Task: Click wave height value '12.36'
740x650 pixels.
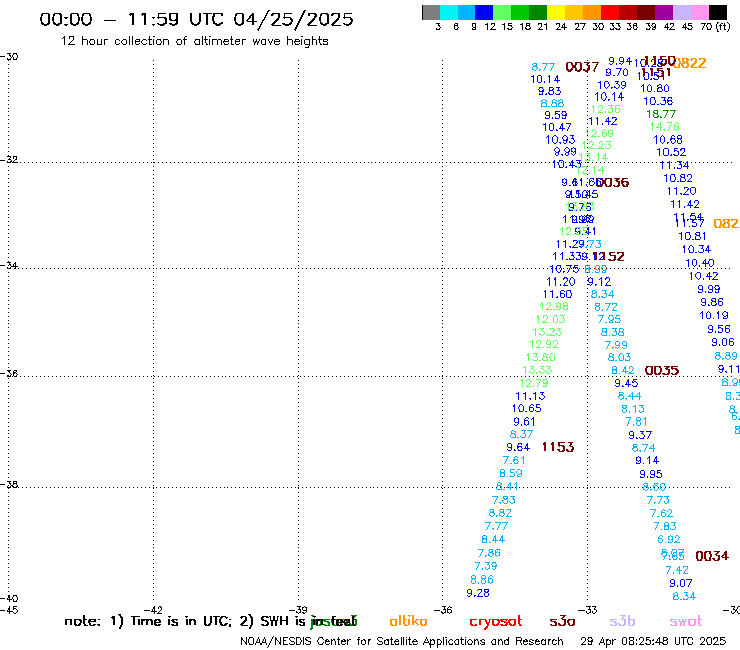Action: (x=605, y=110)
